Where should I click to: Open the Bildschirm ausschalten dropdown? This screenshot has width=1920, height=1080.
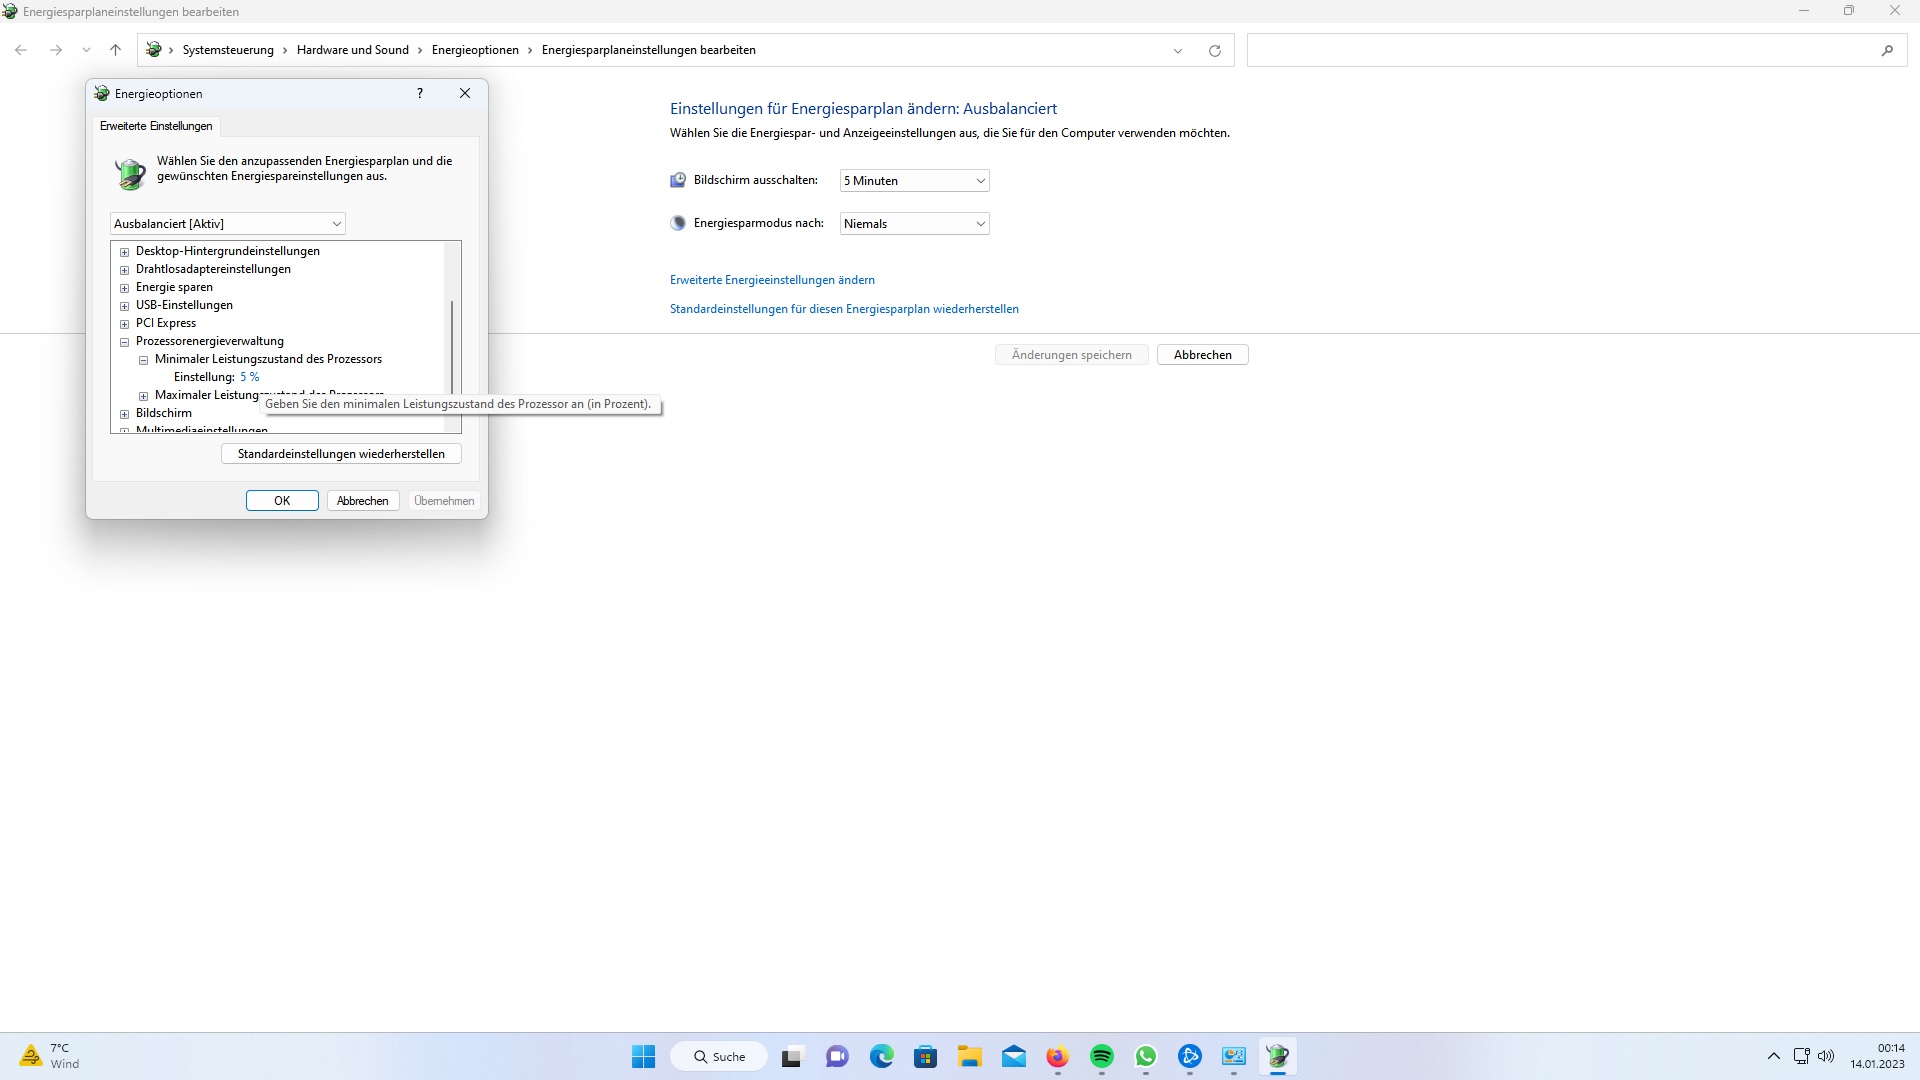click(914, 181)
